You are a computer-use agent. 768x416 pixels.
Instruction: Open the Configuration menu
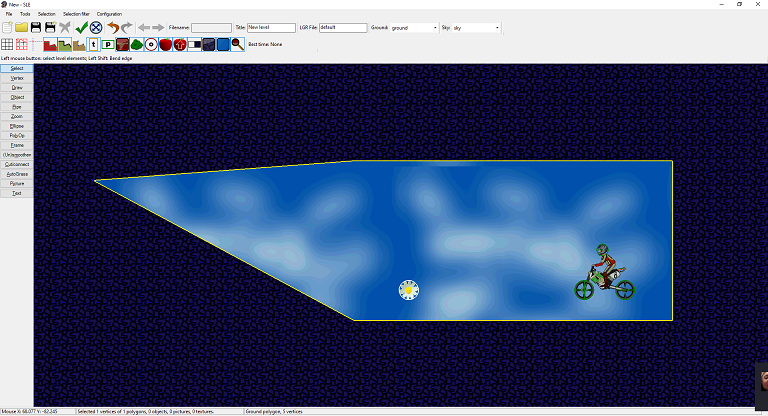click(x=109, y=14)
